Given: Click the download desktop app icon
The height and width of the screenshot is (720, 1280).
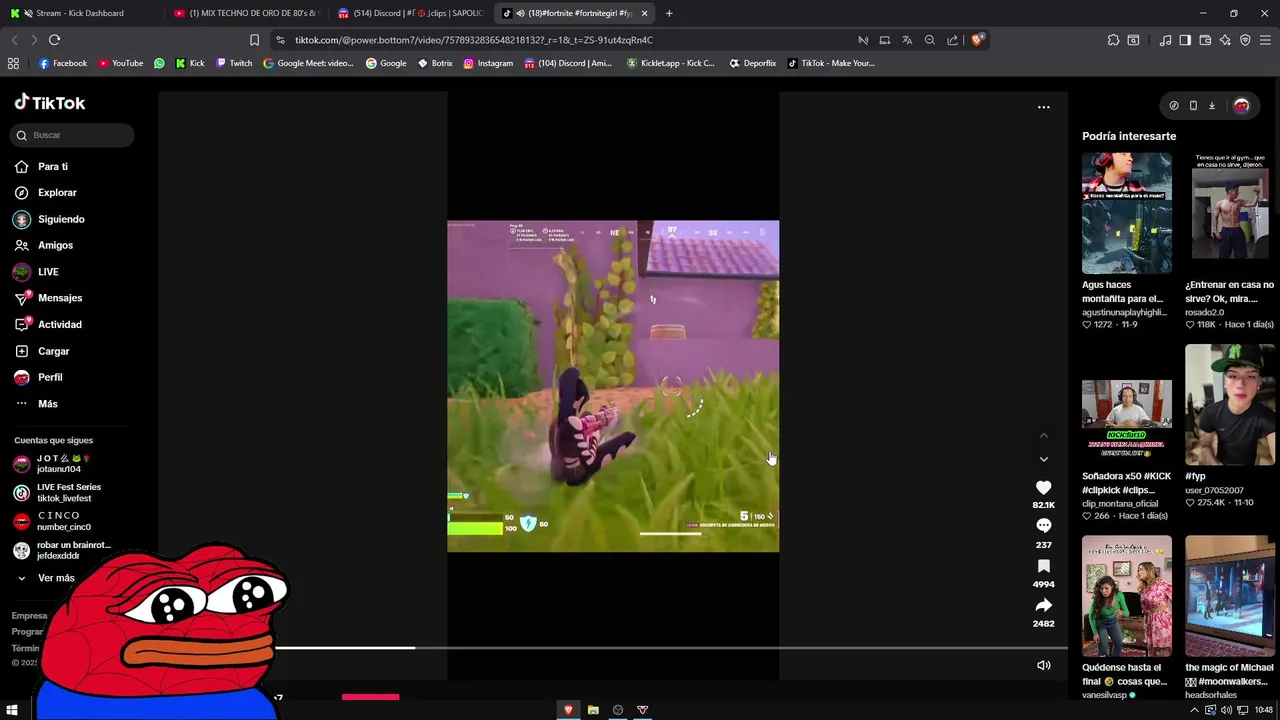Looking at the screenshot, I should (x=1211, y=105).
